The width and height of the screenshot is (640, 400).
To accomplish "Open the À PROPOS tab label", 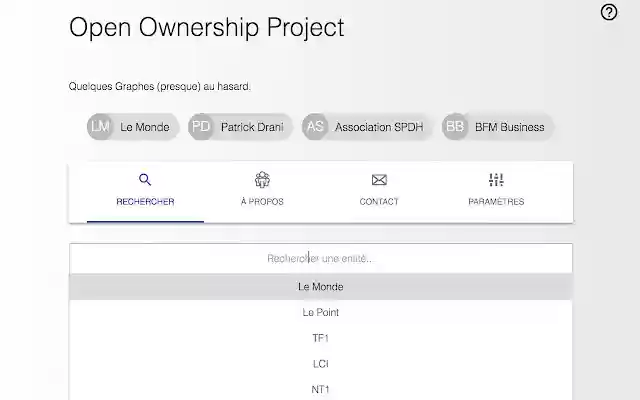I will pos(262,202).
